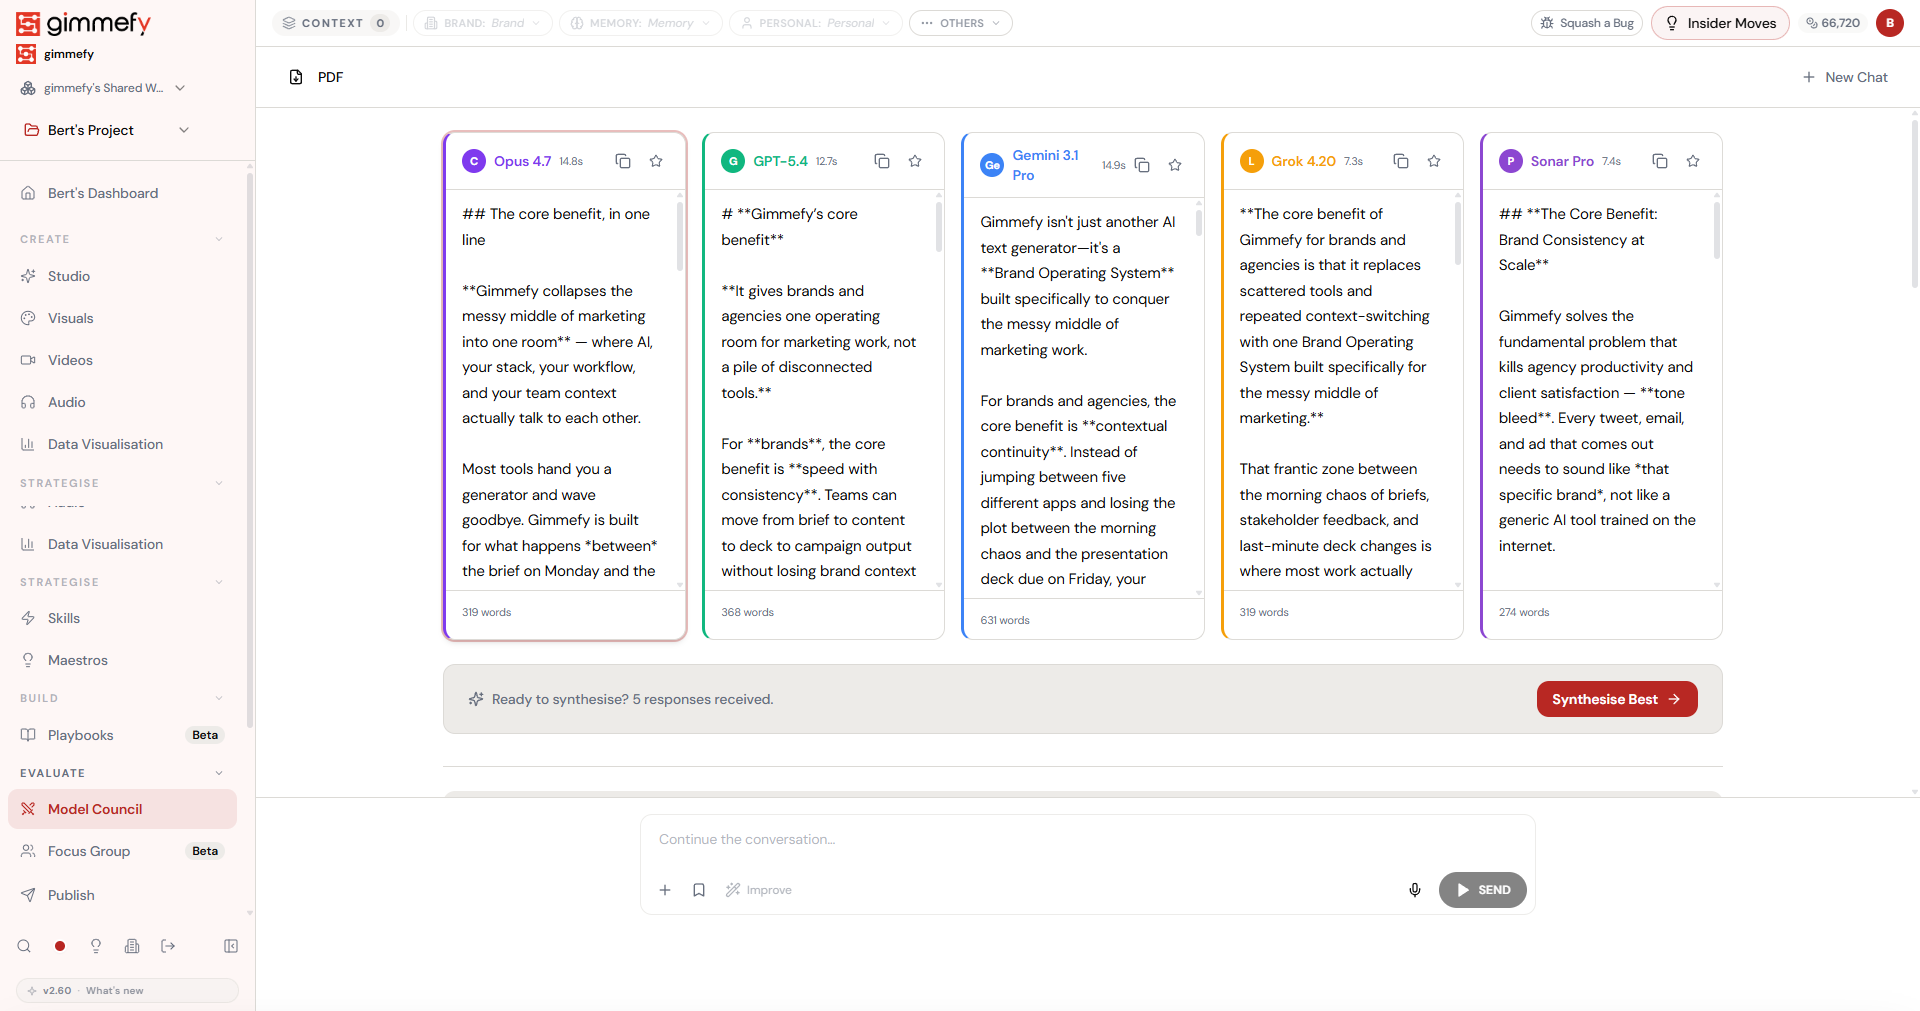Open Focus Group beta
The height and width of the screenshot is (1011, 1920).
[122, 851]
